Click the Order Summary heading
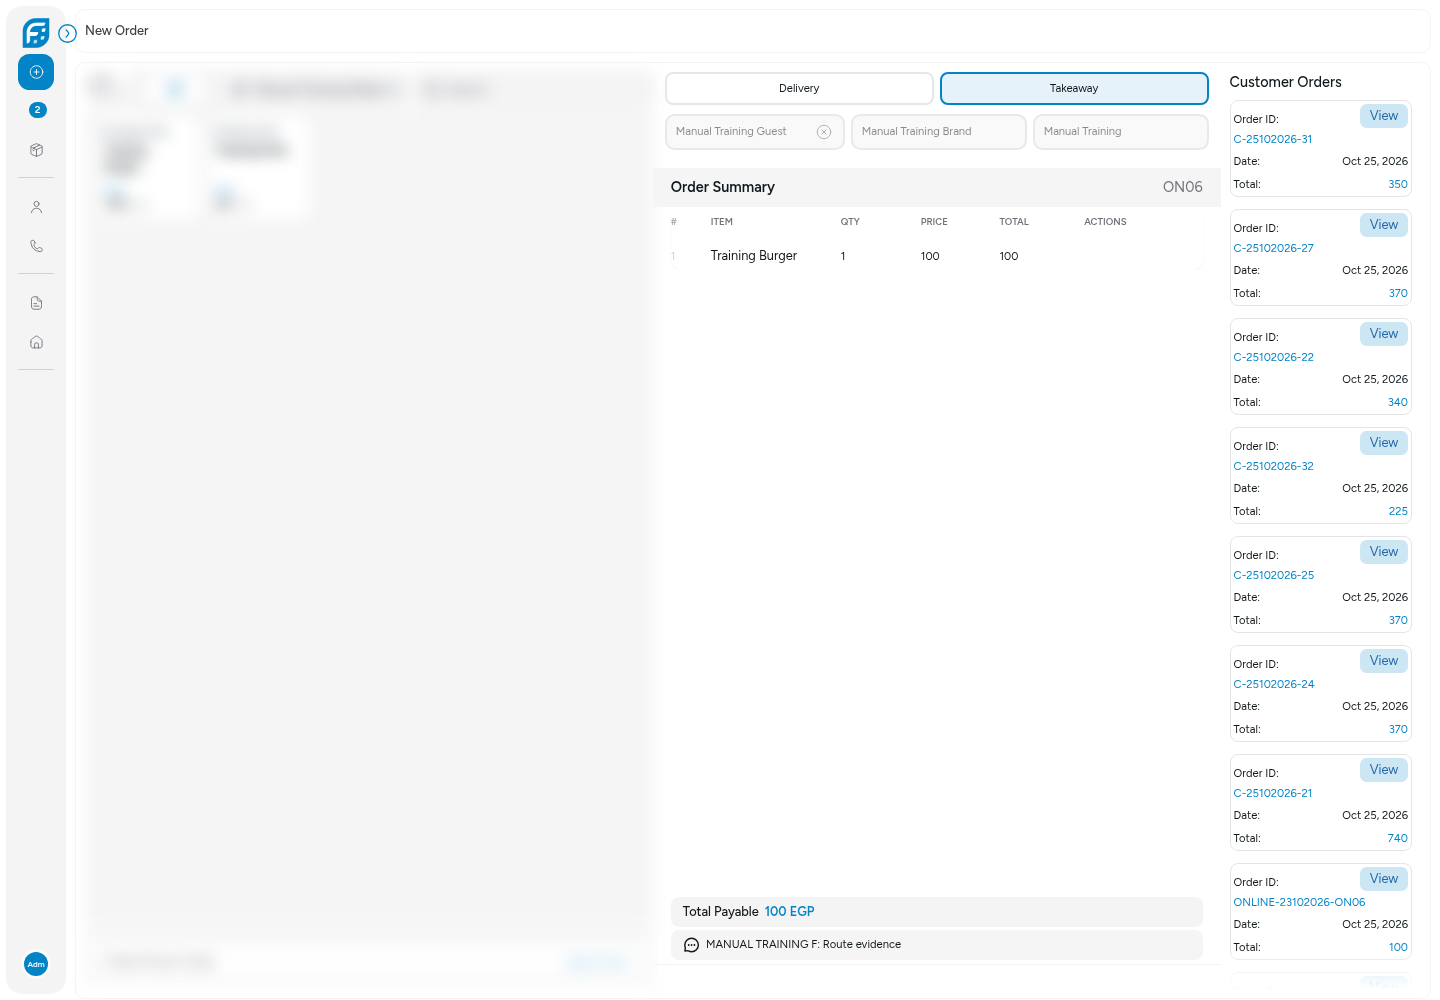Image resolution: width=1440 pixels, height=1000 pixels. (722, 187)
